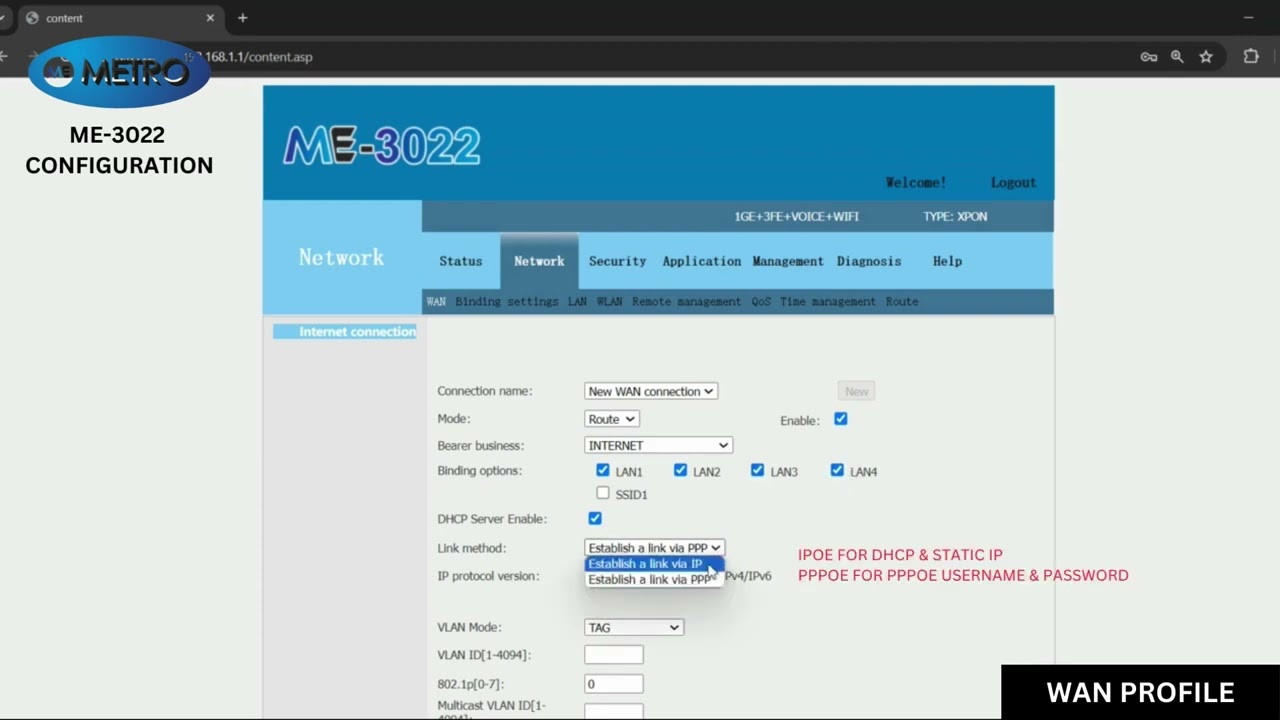Open a new browser tab
Viewport: 1280px width, 720px height.
(242, 18)
